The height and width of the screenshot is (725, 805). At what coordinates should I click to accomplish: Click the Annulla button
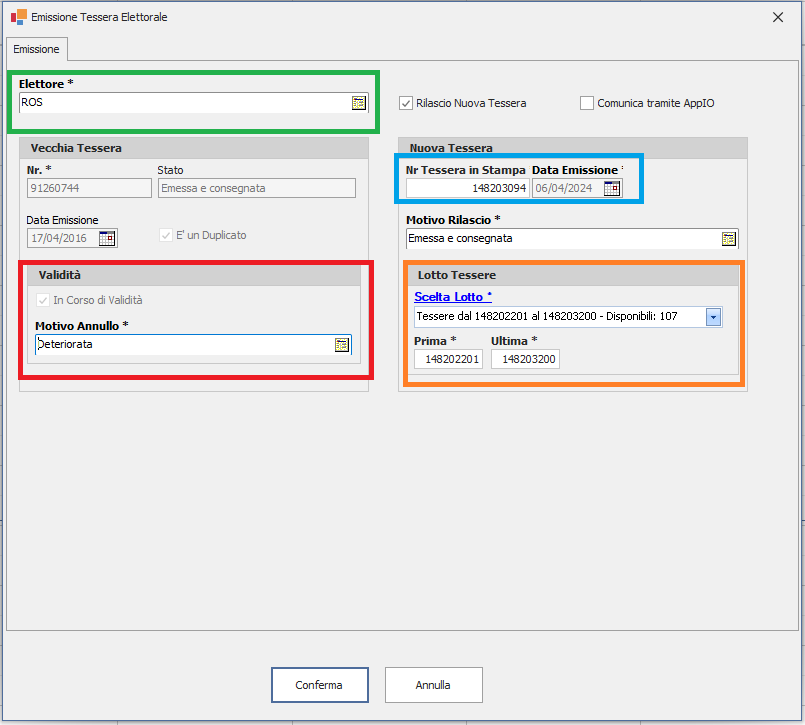433,685
